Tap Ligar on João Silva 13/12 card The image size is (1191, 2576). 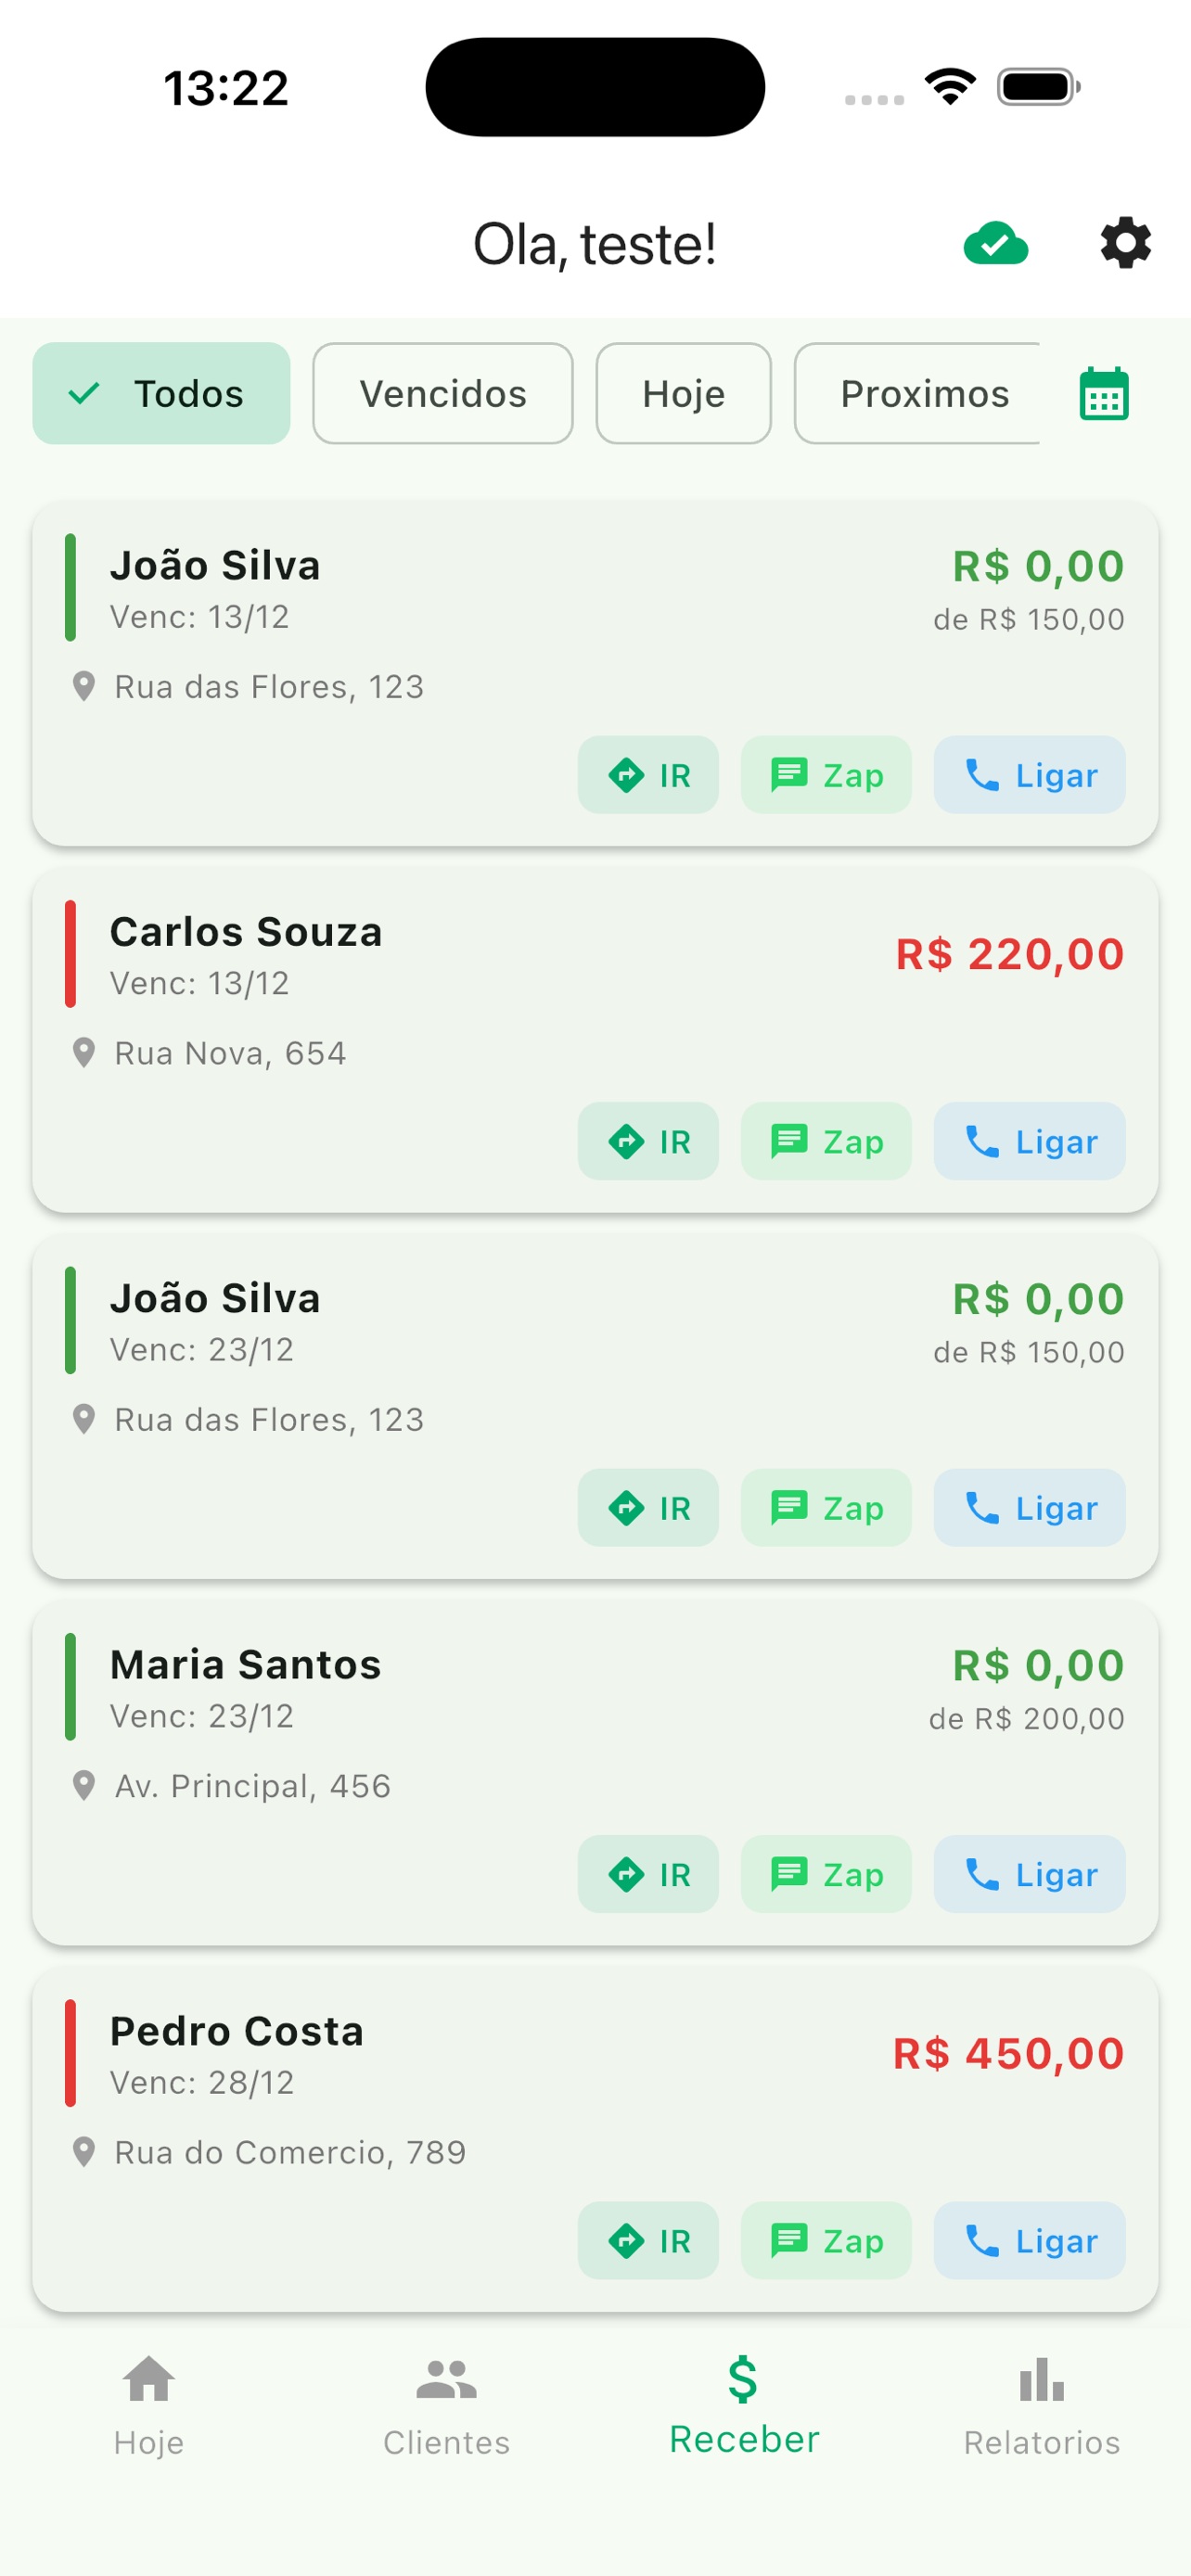1029,775
